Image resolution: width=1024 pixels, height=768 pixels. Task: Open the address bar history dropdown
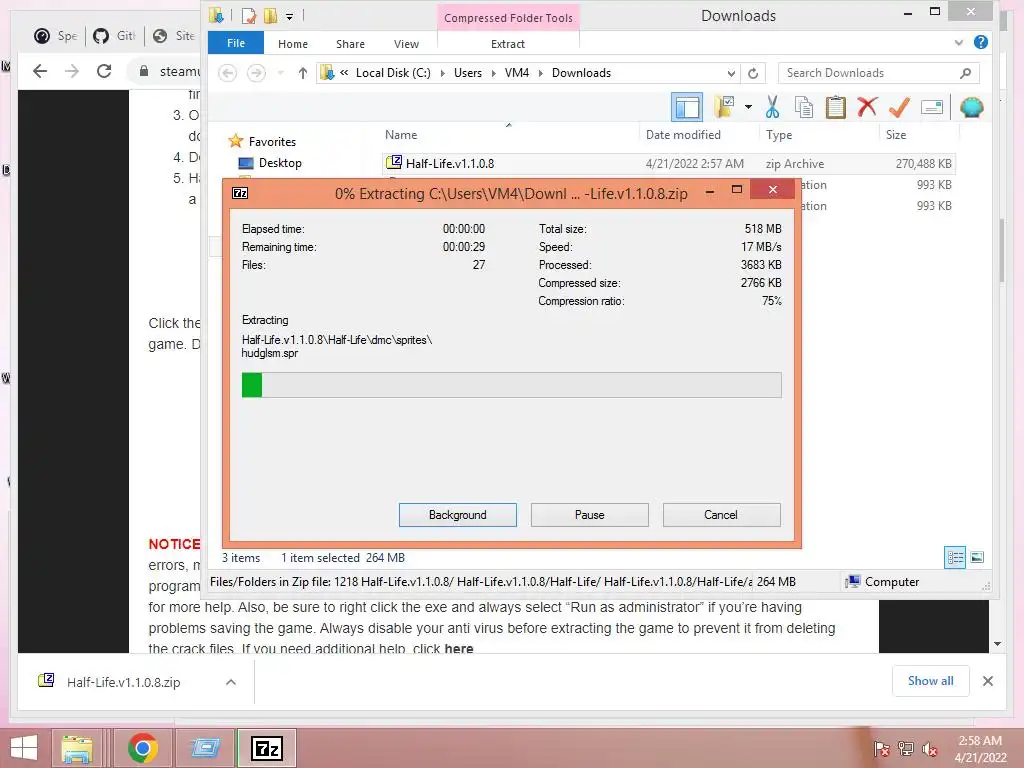pos(731,73)
